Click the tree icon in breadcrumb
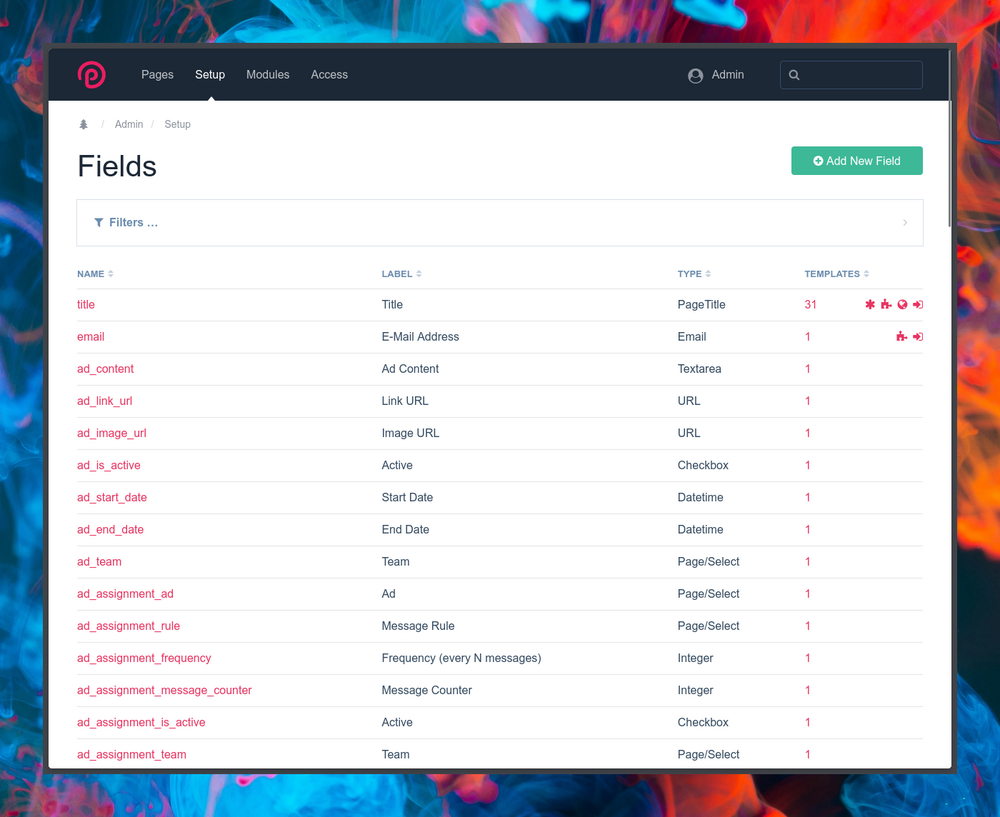The width and height of the screenshot is (1000, 817). [84, 125]
